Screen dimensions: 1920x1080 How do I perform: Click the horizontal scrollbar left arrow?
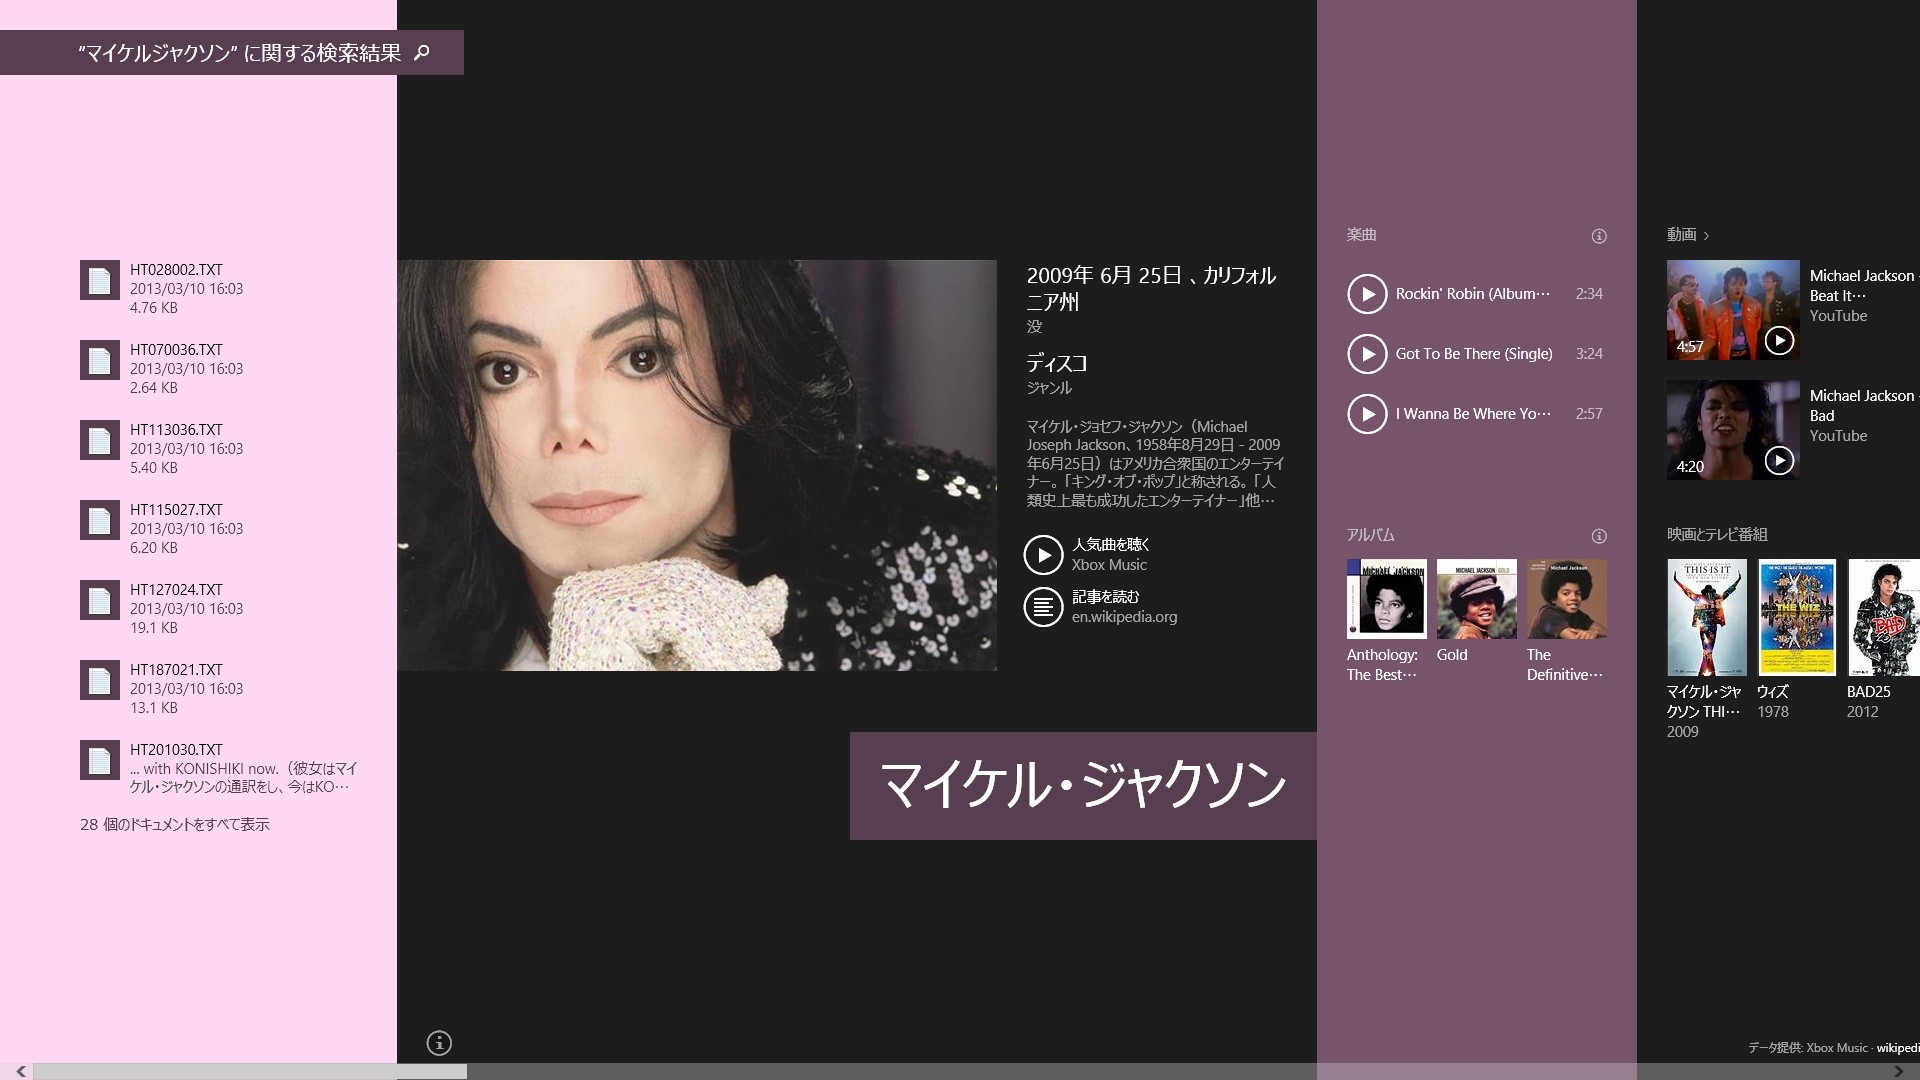point(20,1071)
